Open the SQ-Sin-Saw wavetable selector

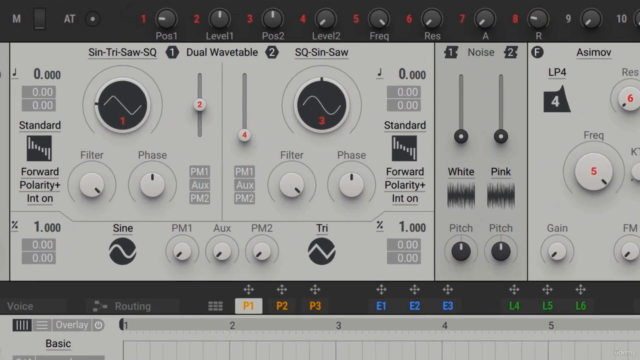(x=322, y=53)
